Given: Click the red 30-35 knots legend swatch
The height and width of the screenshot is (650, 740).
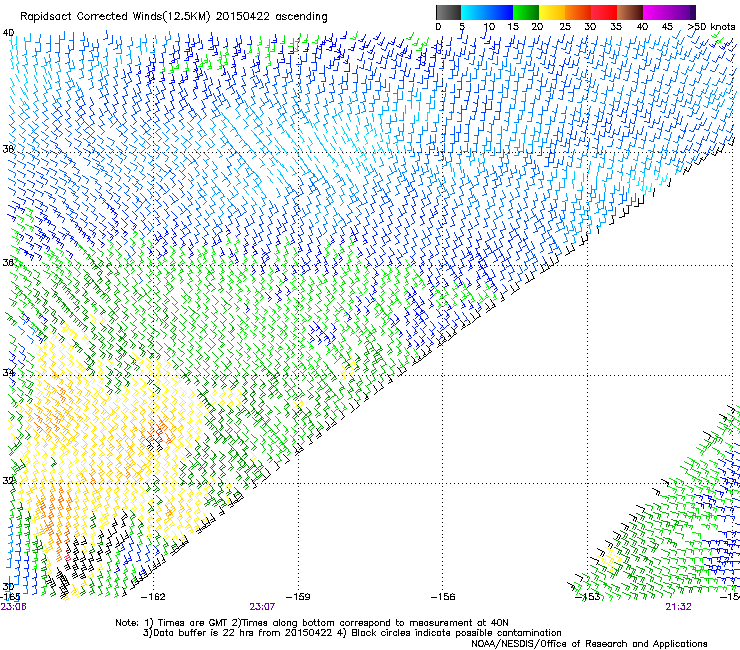Looking at the screenshot, I should pyautogui.click(x=604, y=12).
